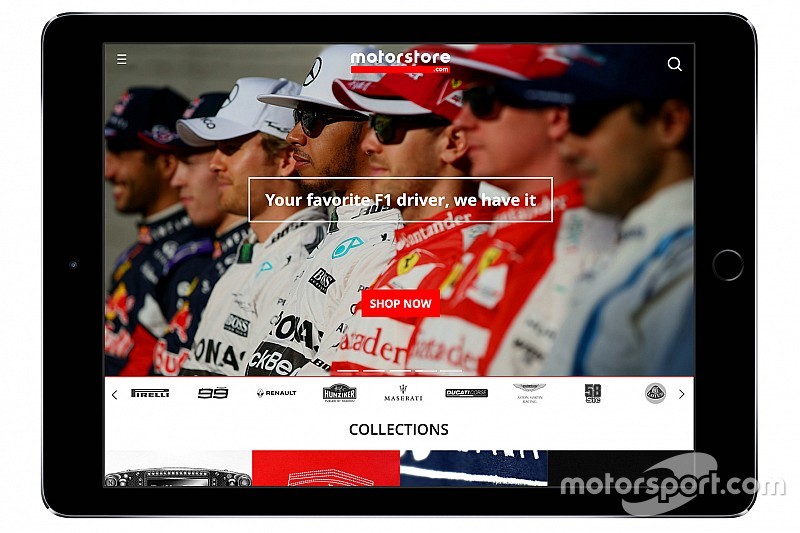Show previous brands with left chevron
Viewport: 800px width, 533px height.
[x=114, y=394]
